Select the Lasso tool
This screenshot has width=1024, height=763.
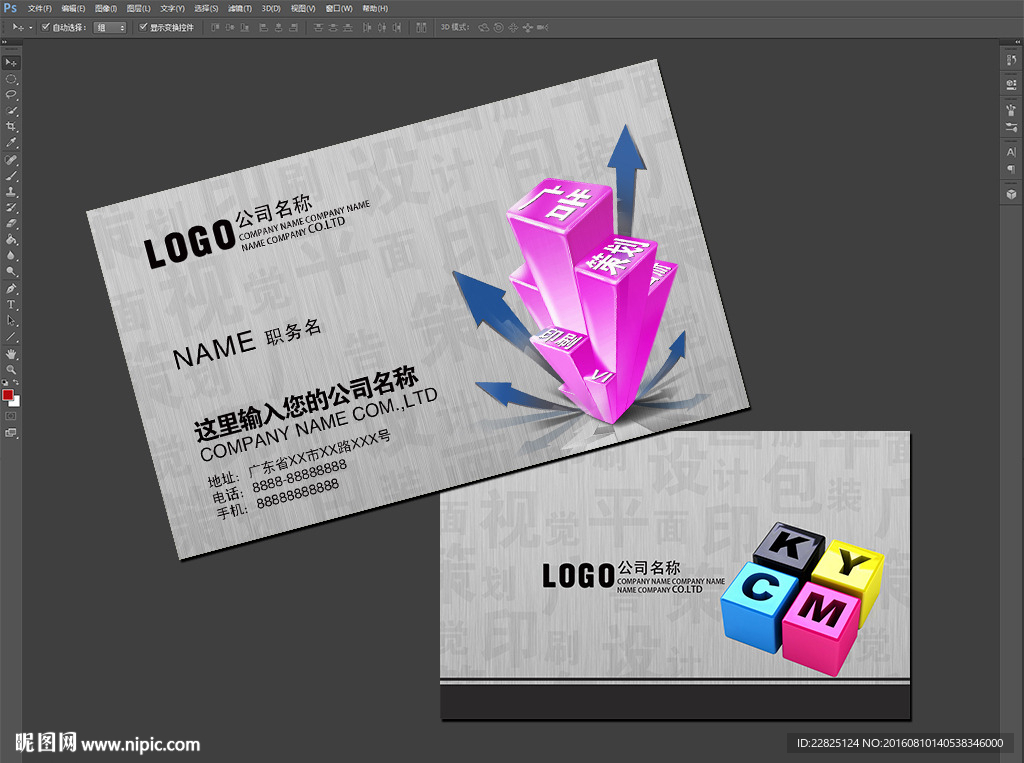pyautogui.click(x=11, y=95)
